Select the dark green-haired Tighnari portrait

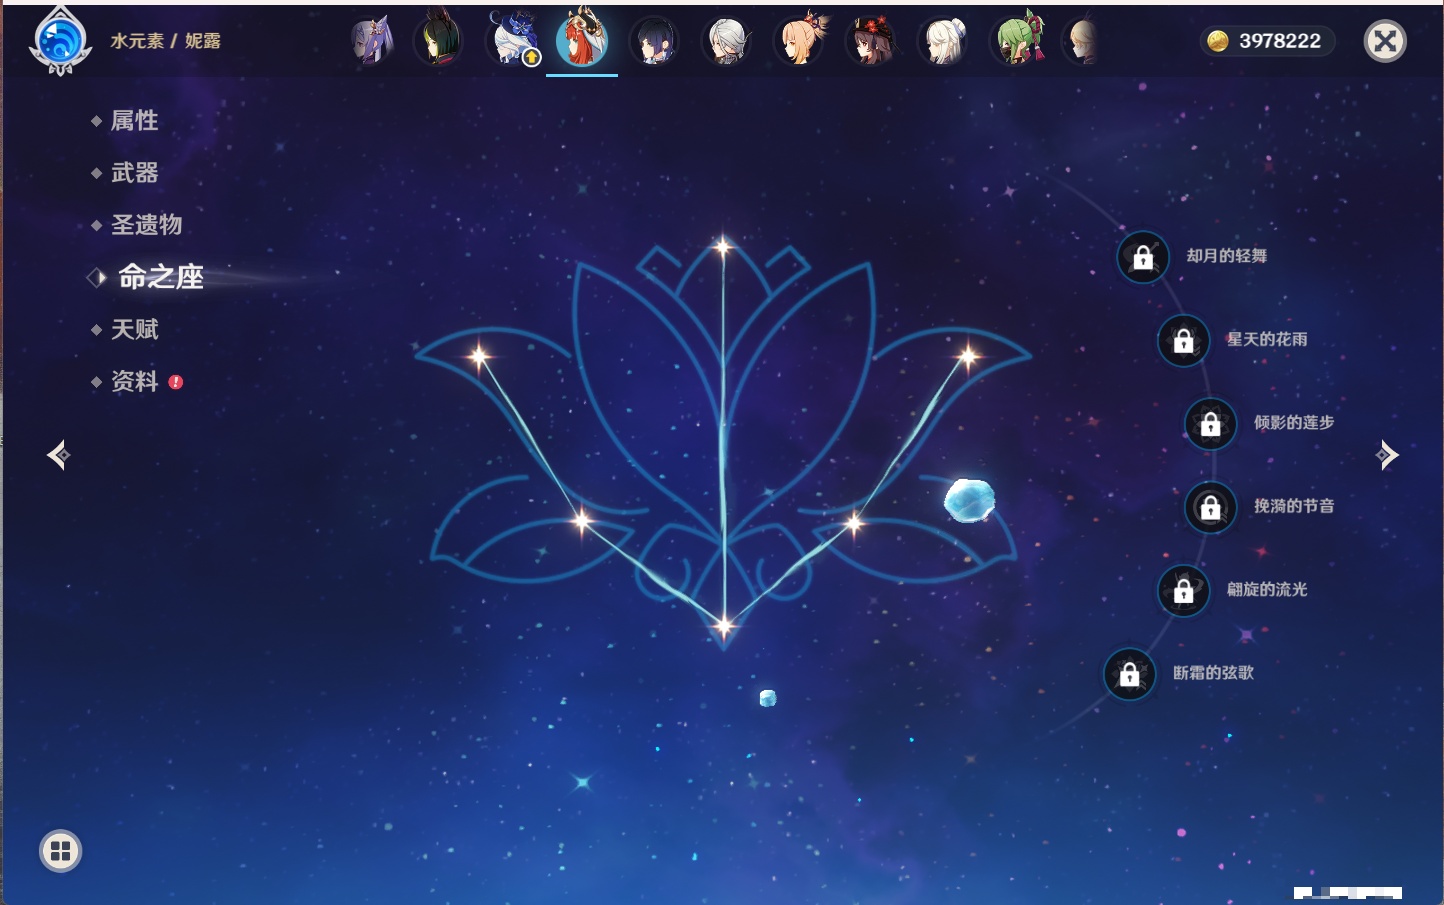[438, 40]
